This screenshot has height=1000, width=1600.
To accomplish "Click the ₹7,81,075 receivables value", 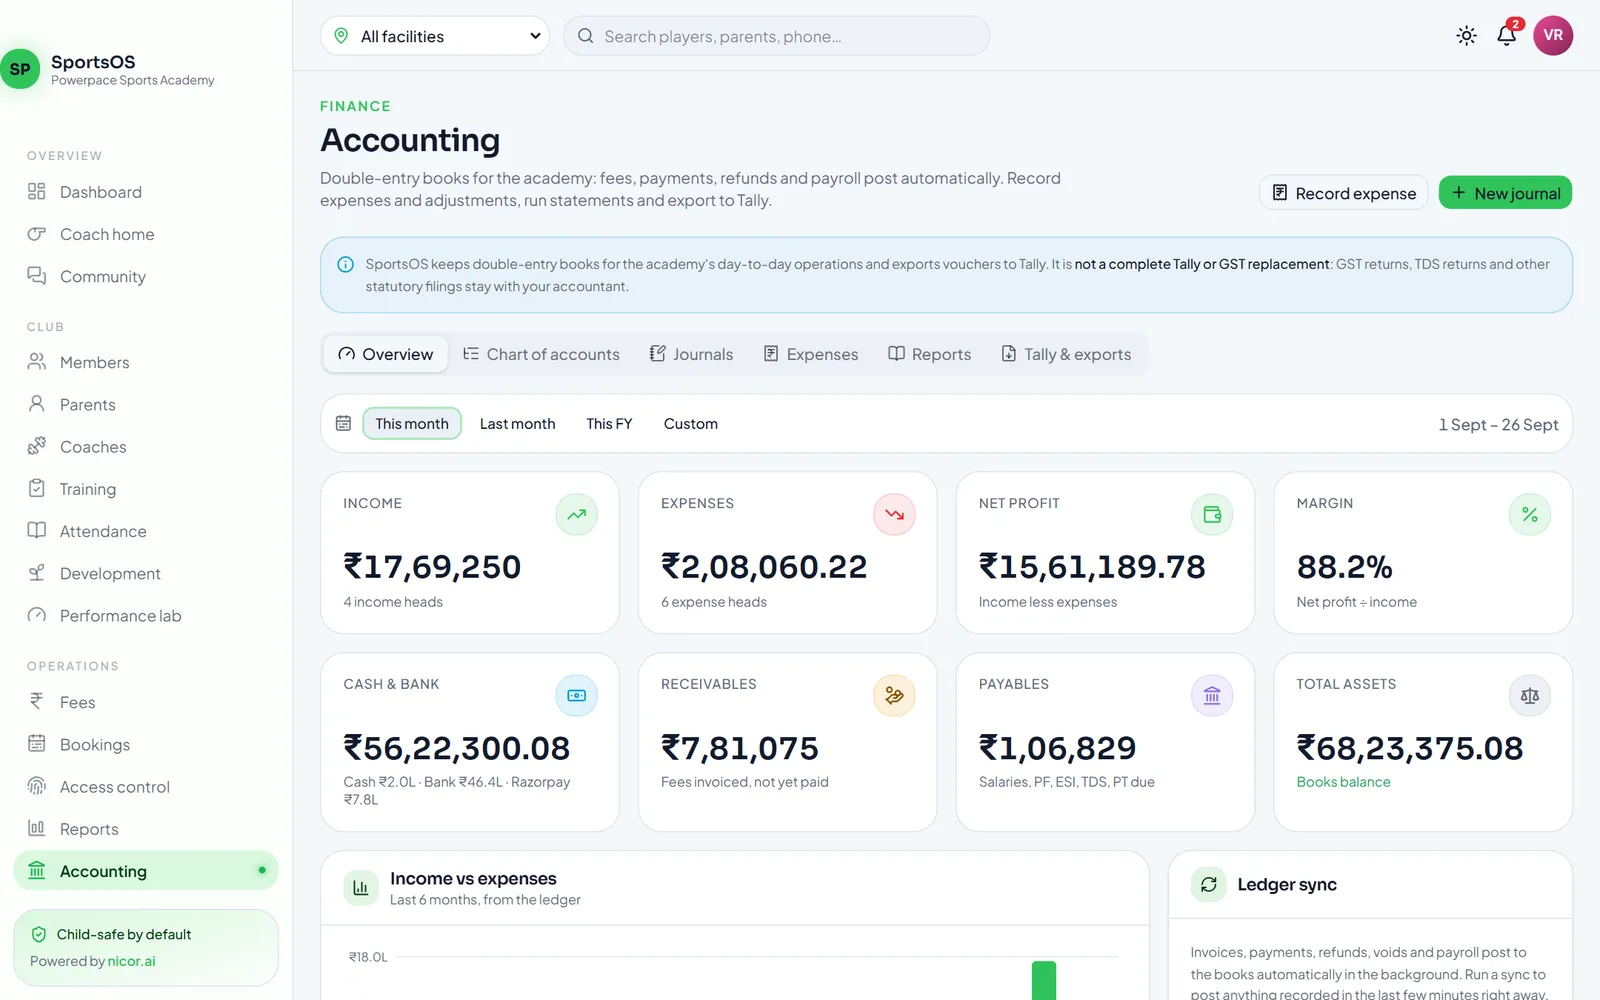I will [x=740, y=748].
